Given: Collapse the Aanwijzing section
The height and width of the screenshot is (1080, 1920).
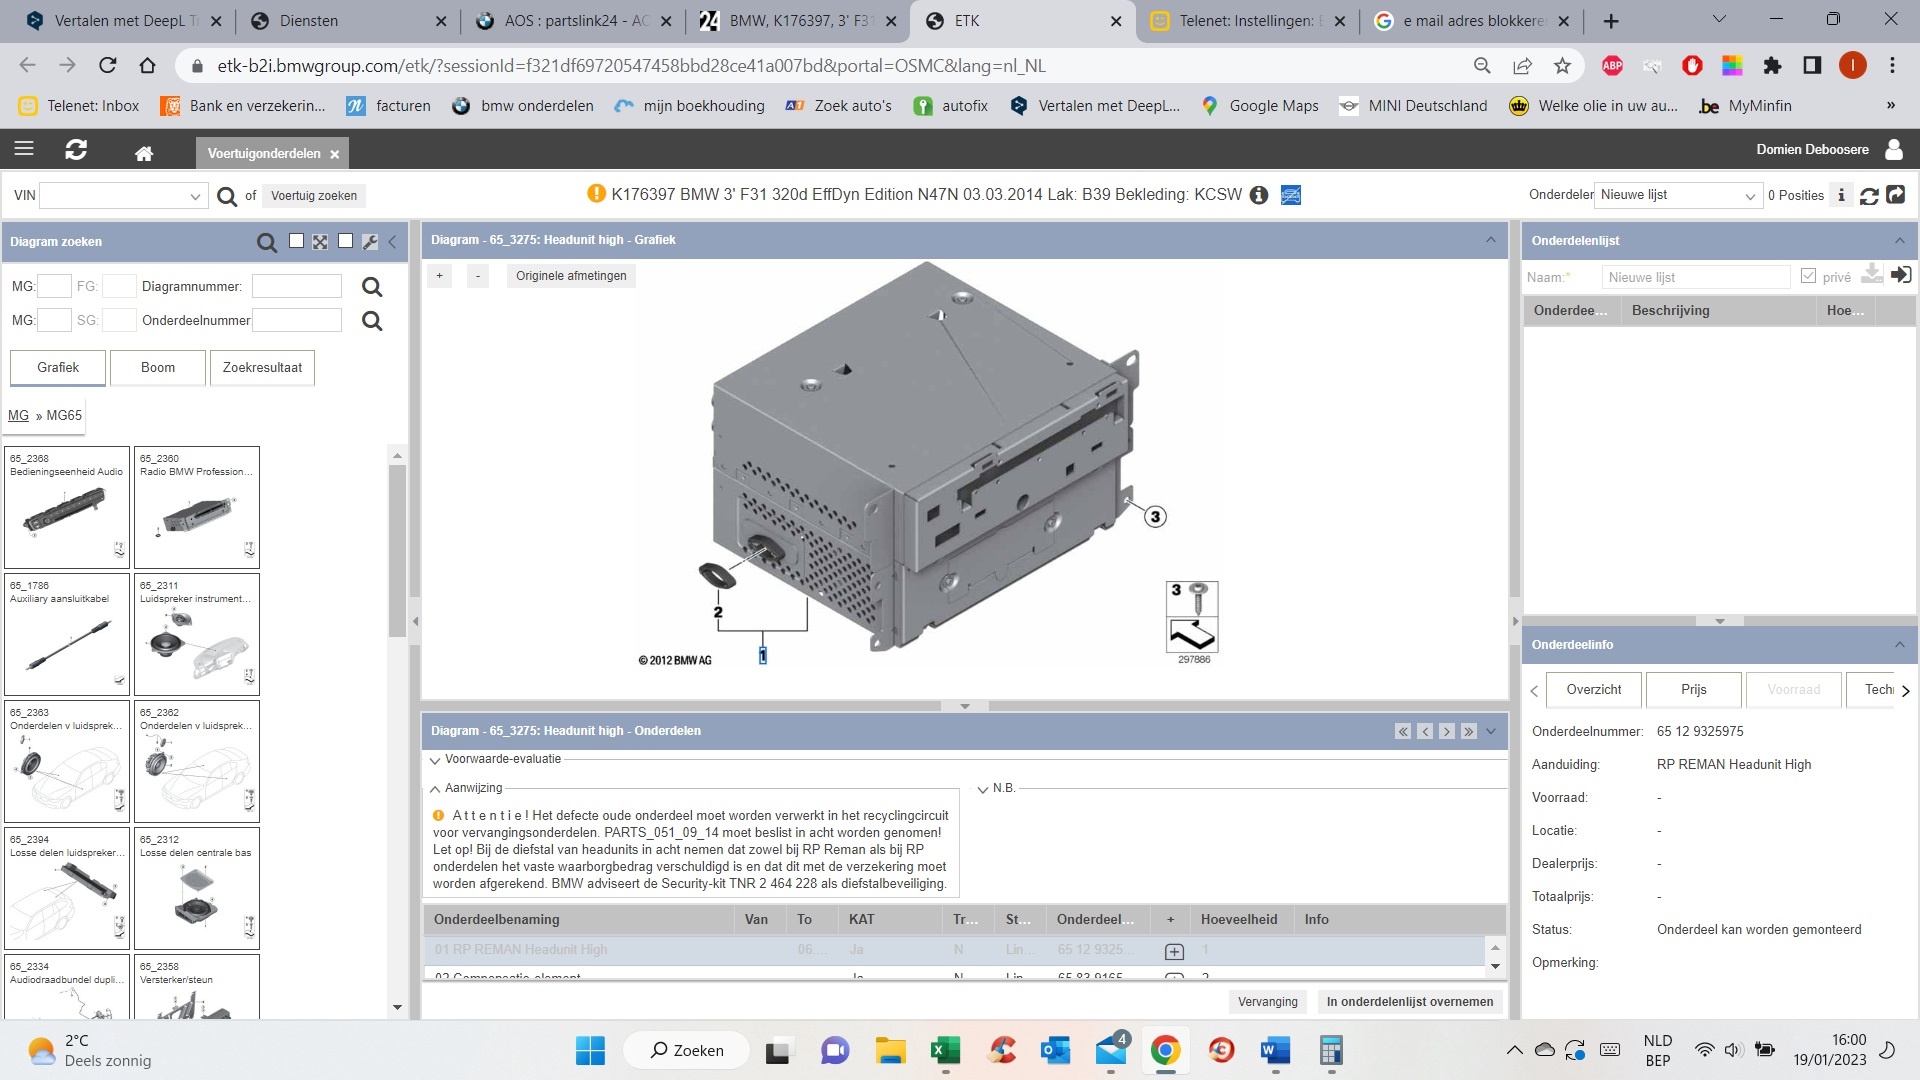Looking at the screenshot, I should pos(435,789).
